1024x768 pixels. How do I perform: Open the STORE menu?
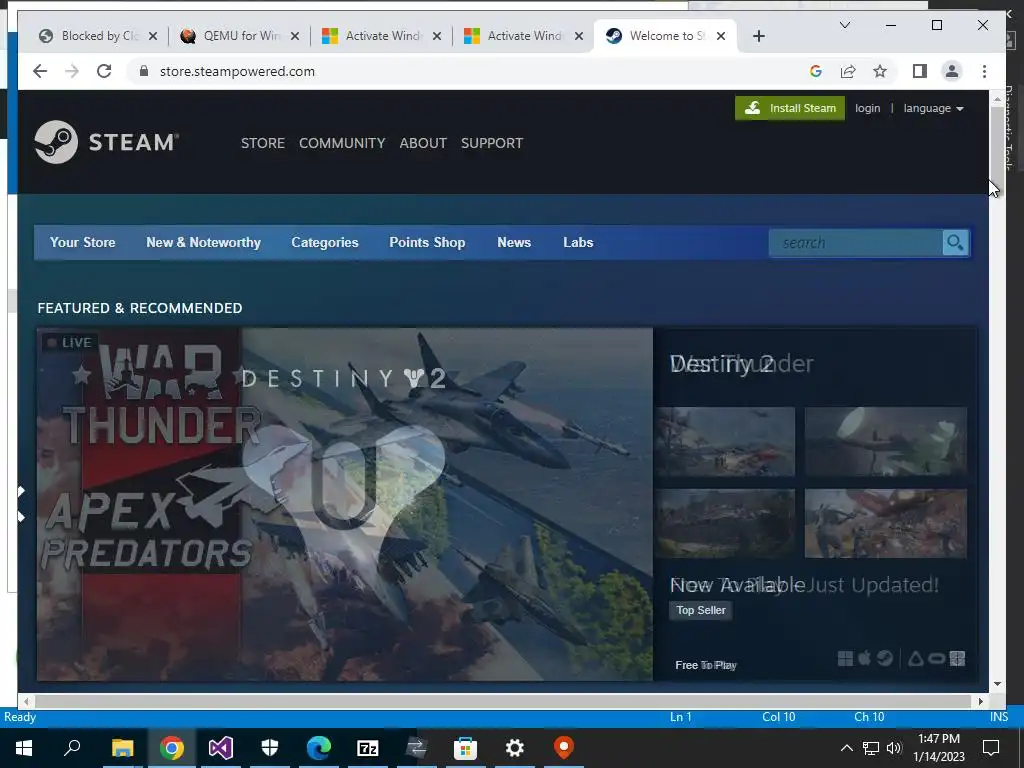(263, 143)
